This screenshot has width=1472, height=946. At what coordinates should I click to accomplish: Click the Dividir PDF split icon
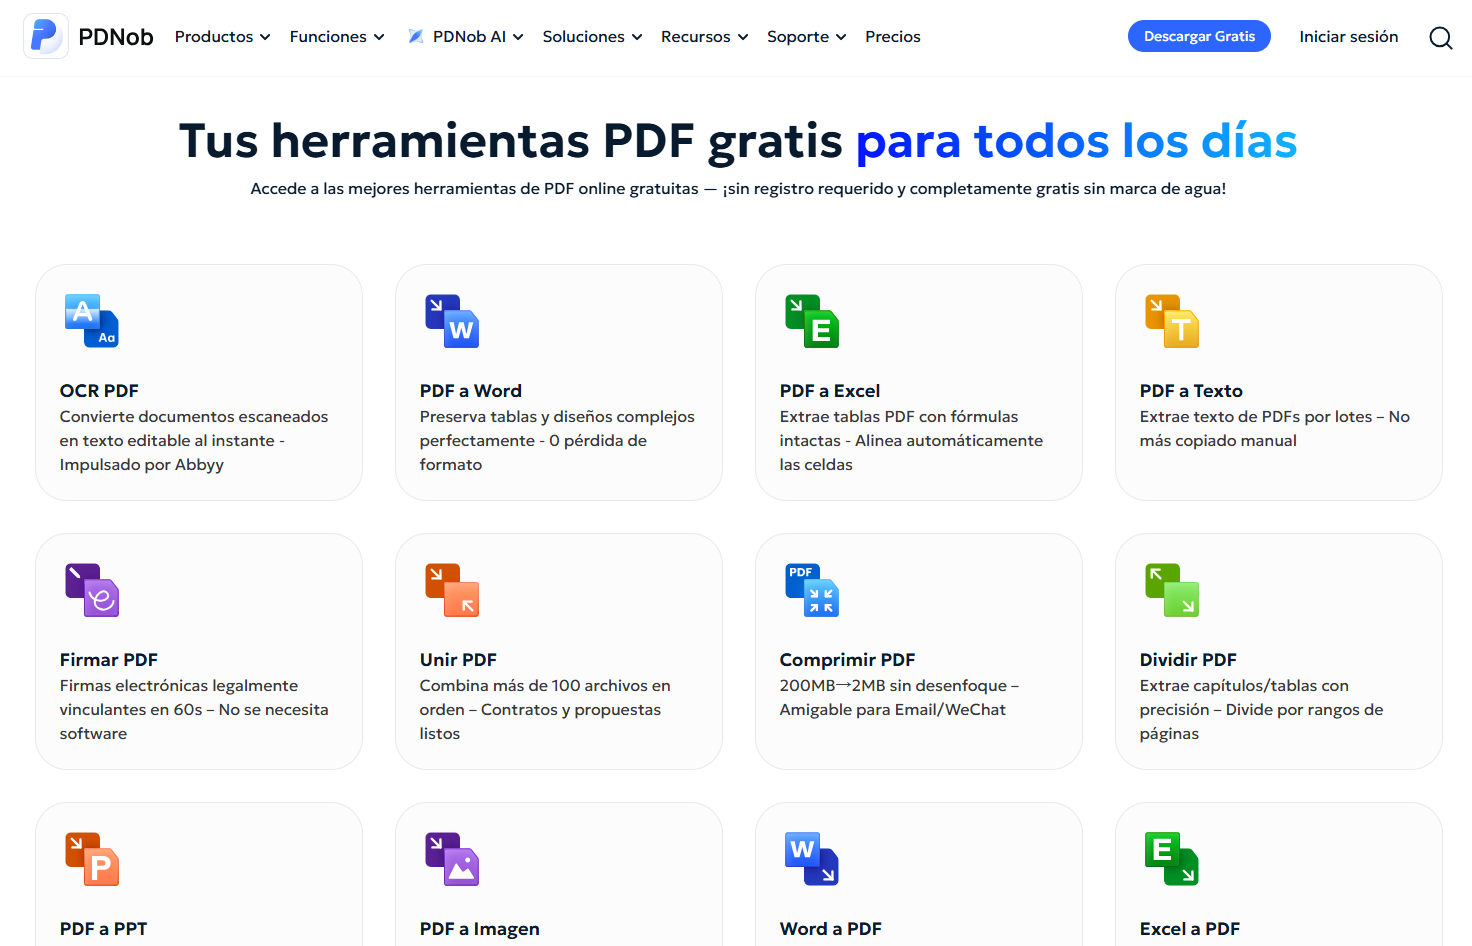point(1172,590)
